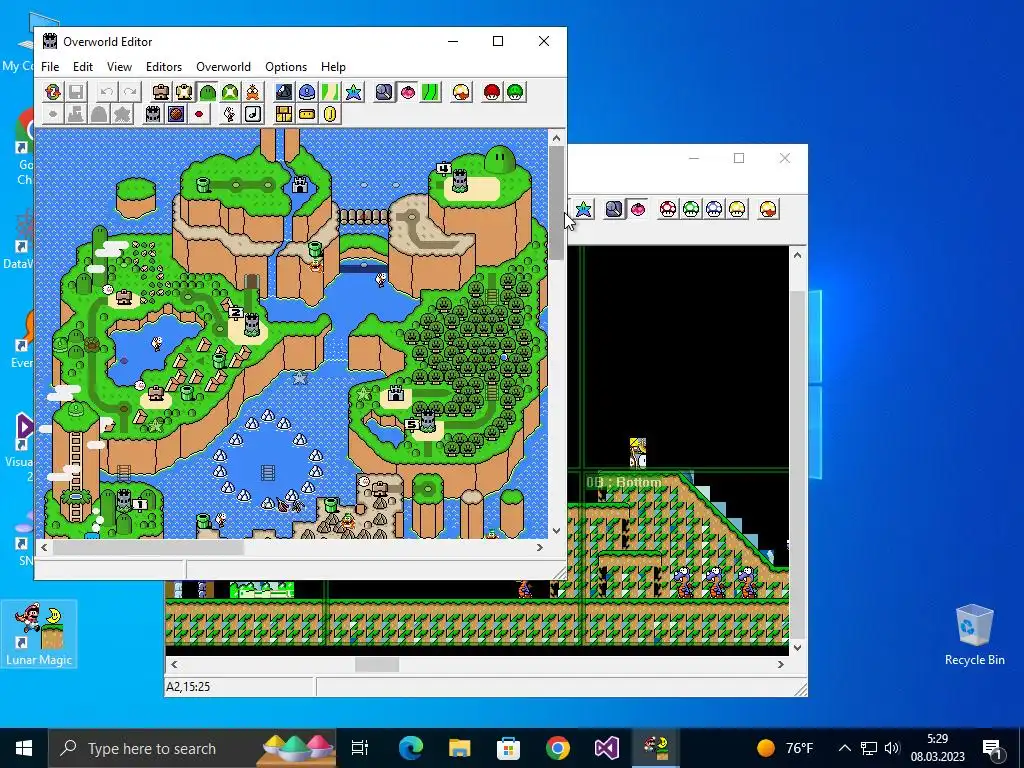This screenshot has height=768, width=1024.
Task: Click the Overworld Editor horizontal scrollbar thumb
Action: [x=148, y=547]
